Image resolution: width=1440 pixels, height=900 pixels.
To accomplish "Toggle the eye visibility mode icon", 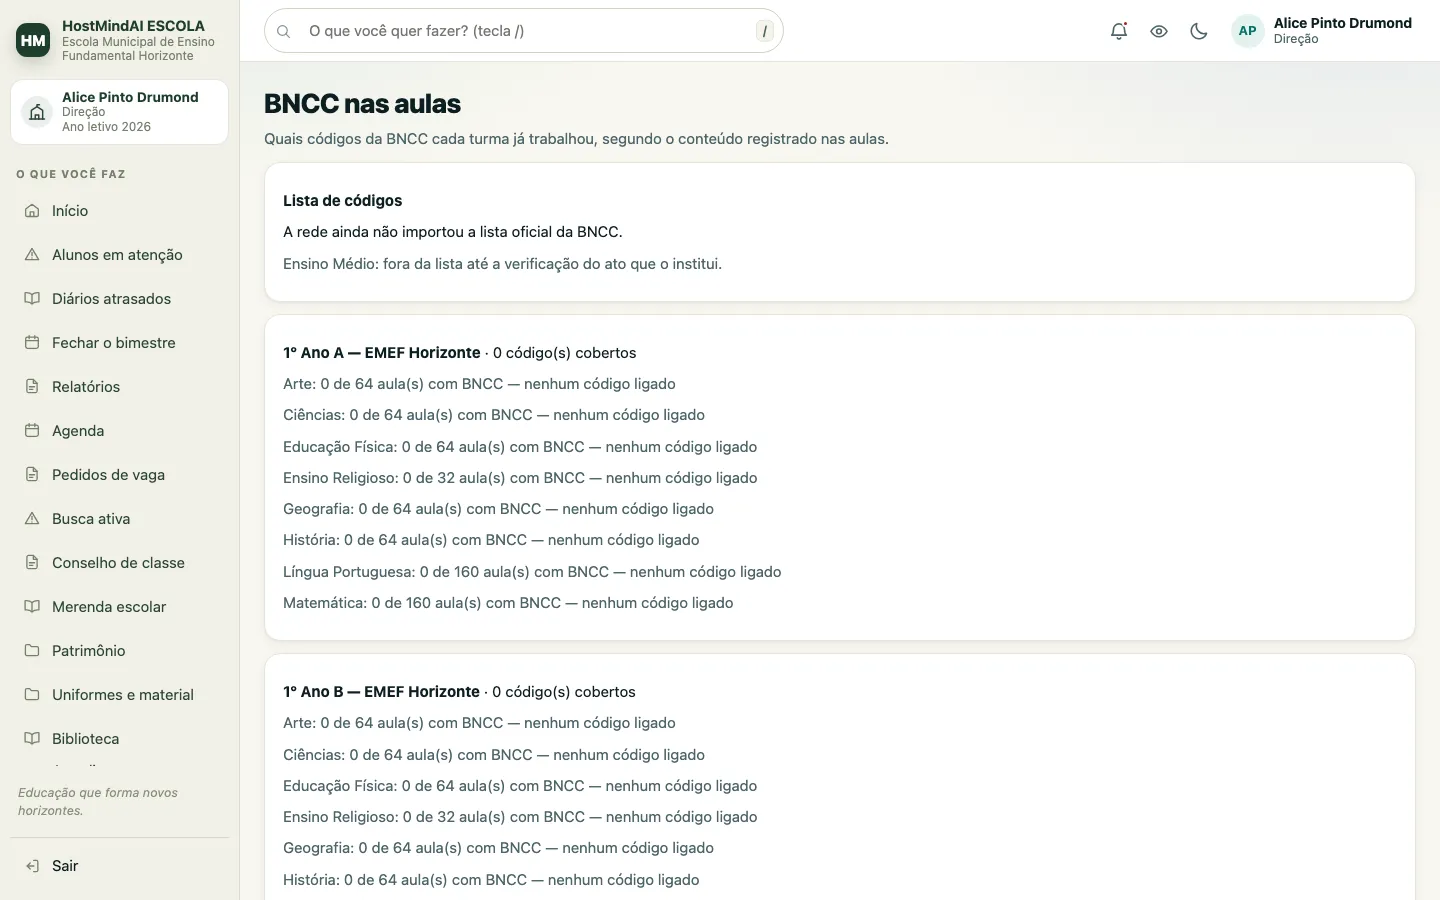I will point(1159,31).
